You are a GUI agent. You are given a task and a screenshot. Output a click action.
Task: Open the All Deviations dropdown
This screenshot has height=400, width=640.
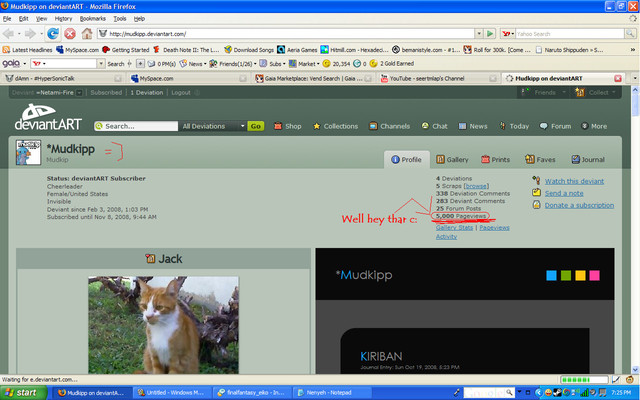(x=213, y=126)
